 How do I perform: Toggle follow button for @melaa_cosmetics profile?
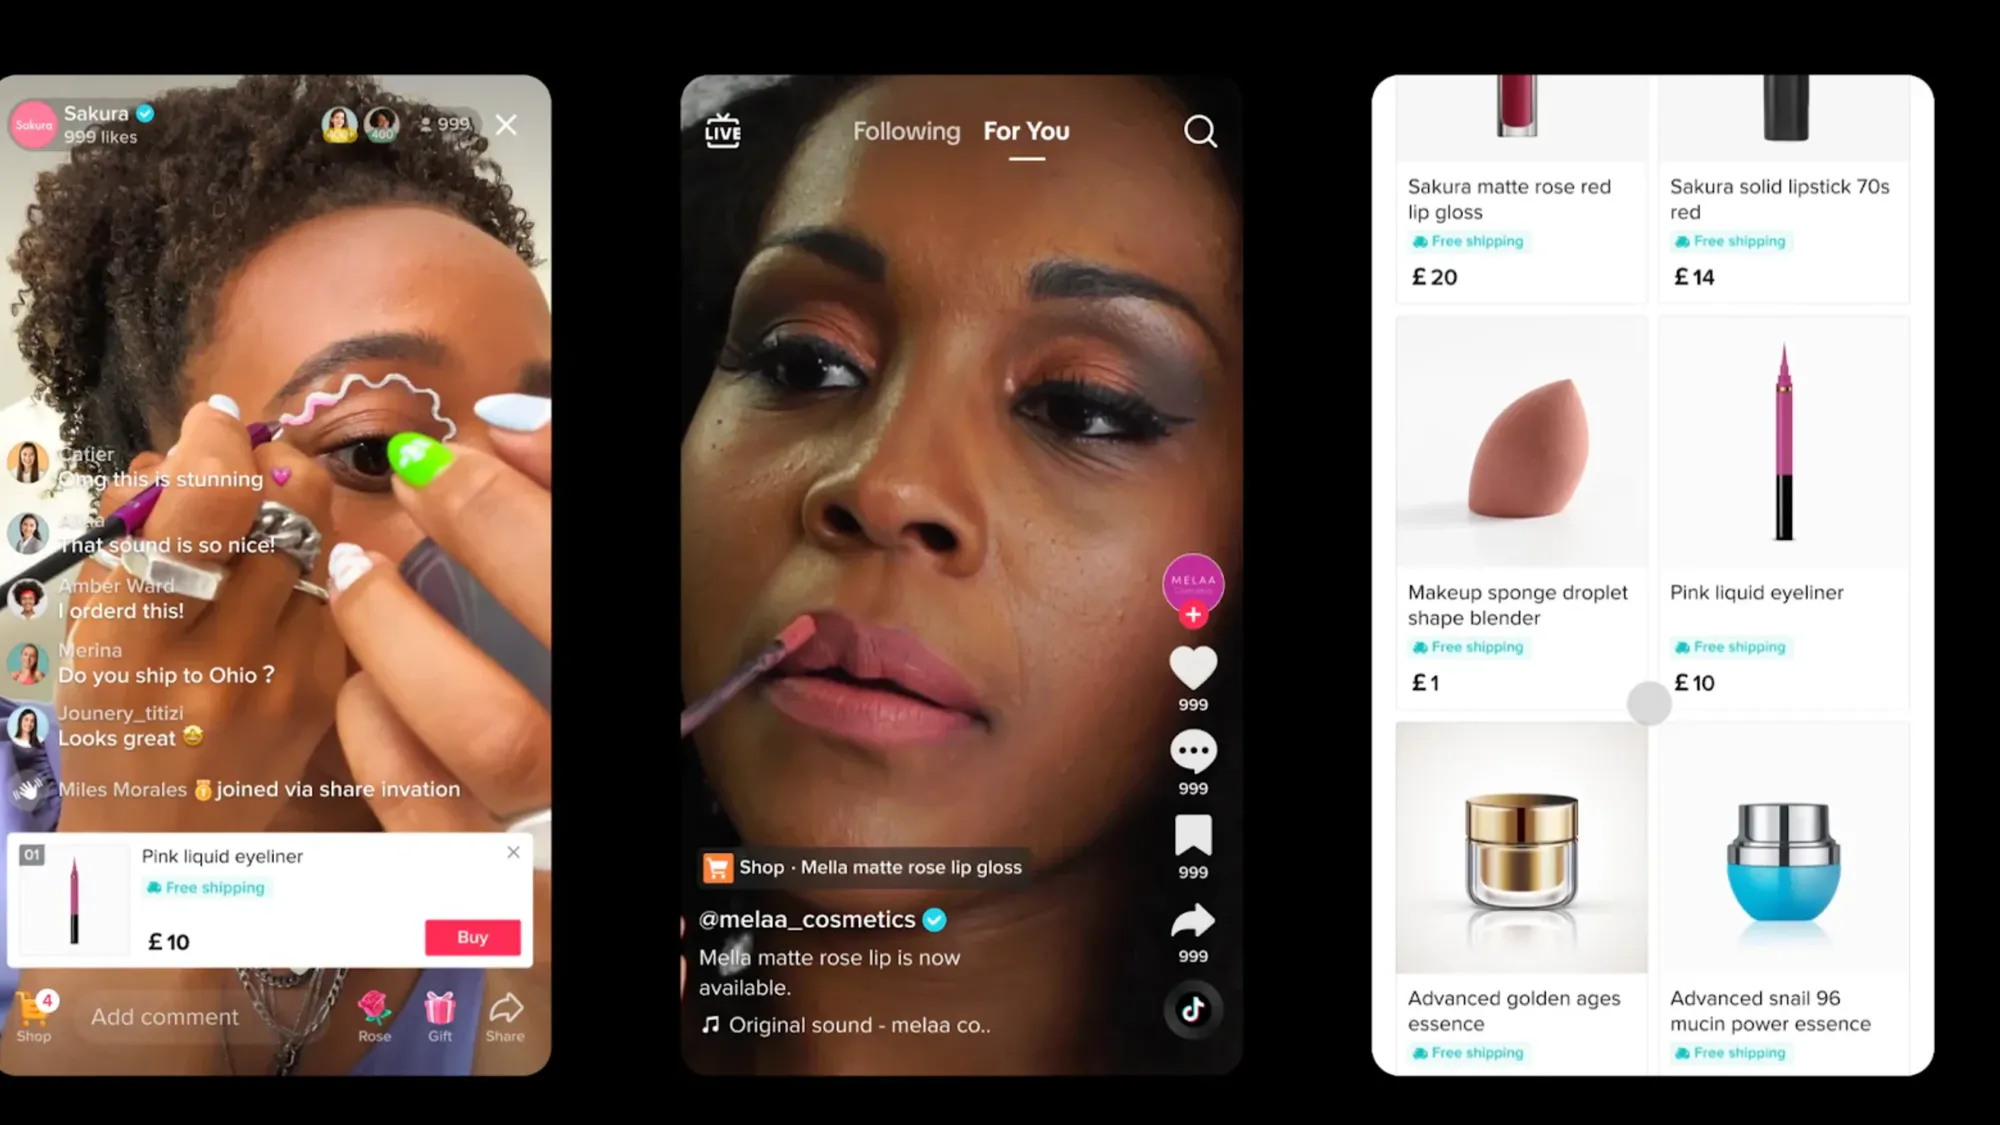1191,614
